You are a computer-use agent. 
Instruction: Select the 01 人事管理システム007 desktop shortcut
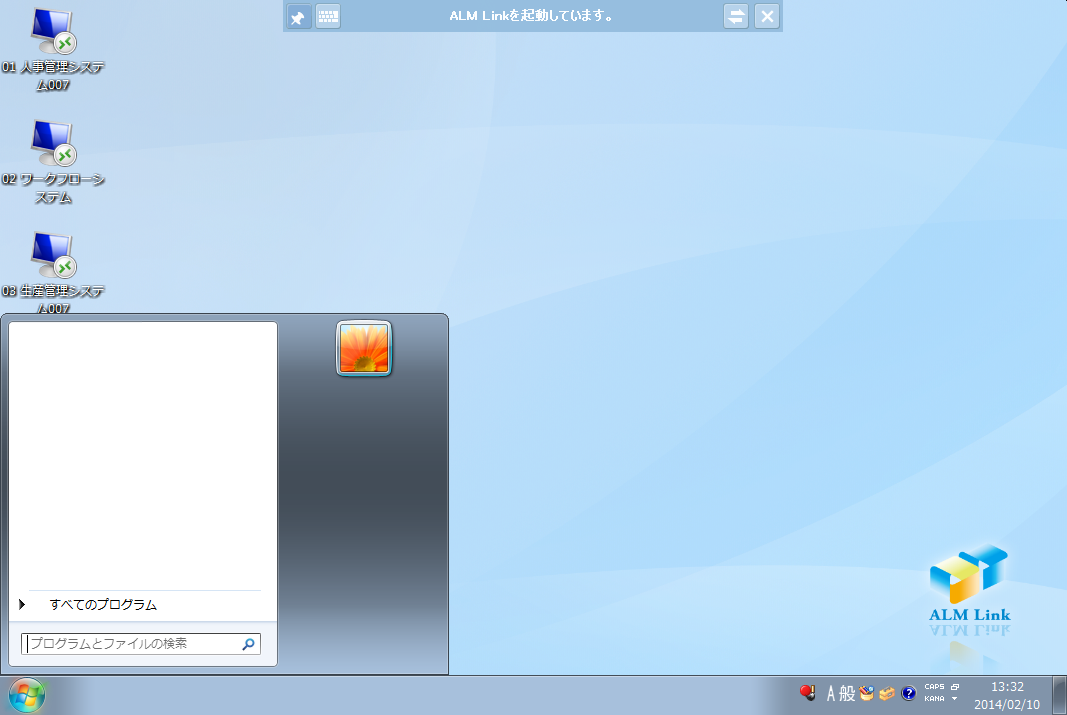pos(53,50)
